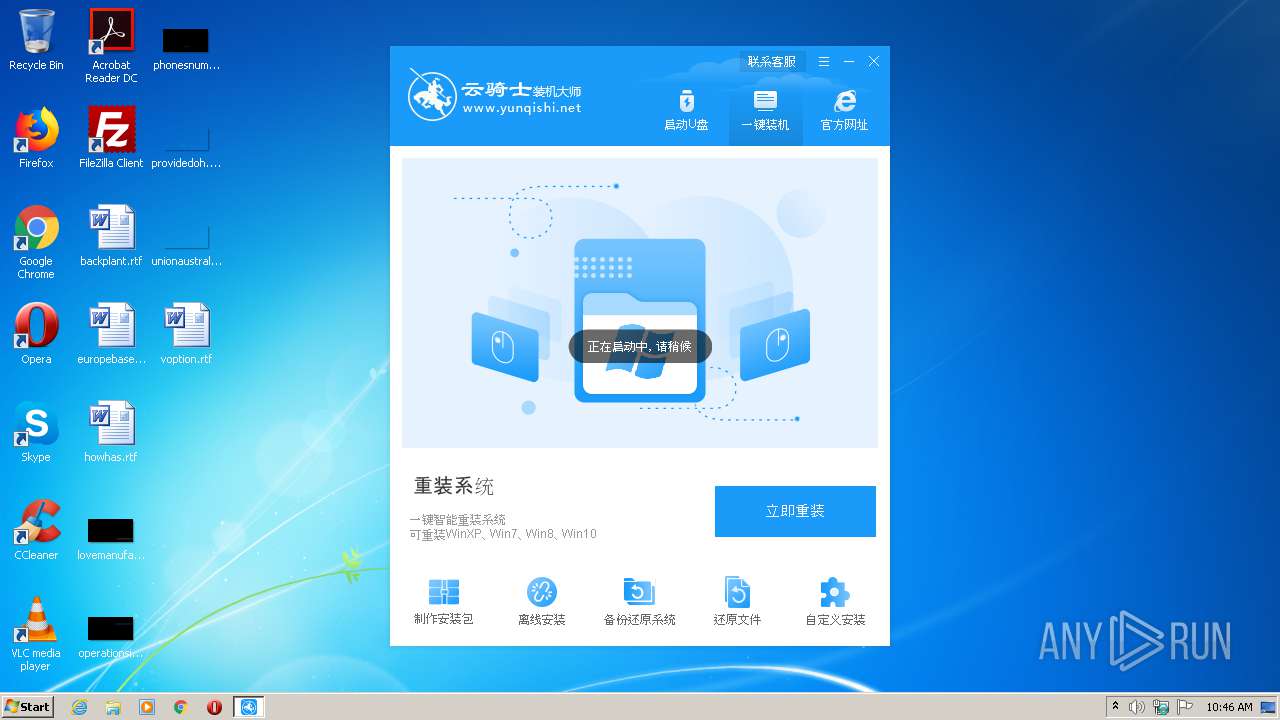Click the 重装系统 heading text
Image resolution: width=1280 pixels, height=720 pixels.
coord(454,487)
